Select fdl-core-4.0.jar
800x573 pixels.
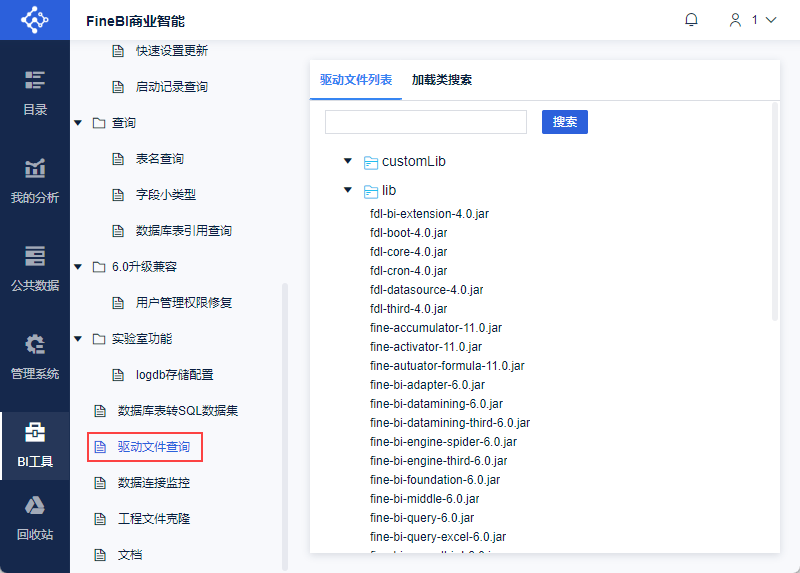click(409, 252)
